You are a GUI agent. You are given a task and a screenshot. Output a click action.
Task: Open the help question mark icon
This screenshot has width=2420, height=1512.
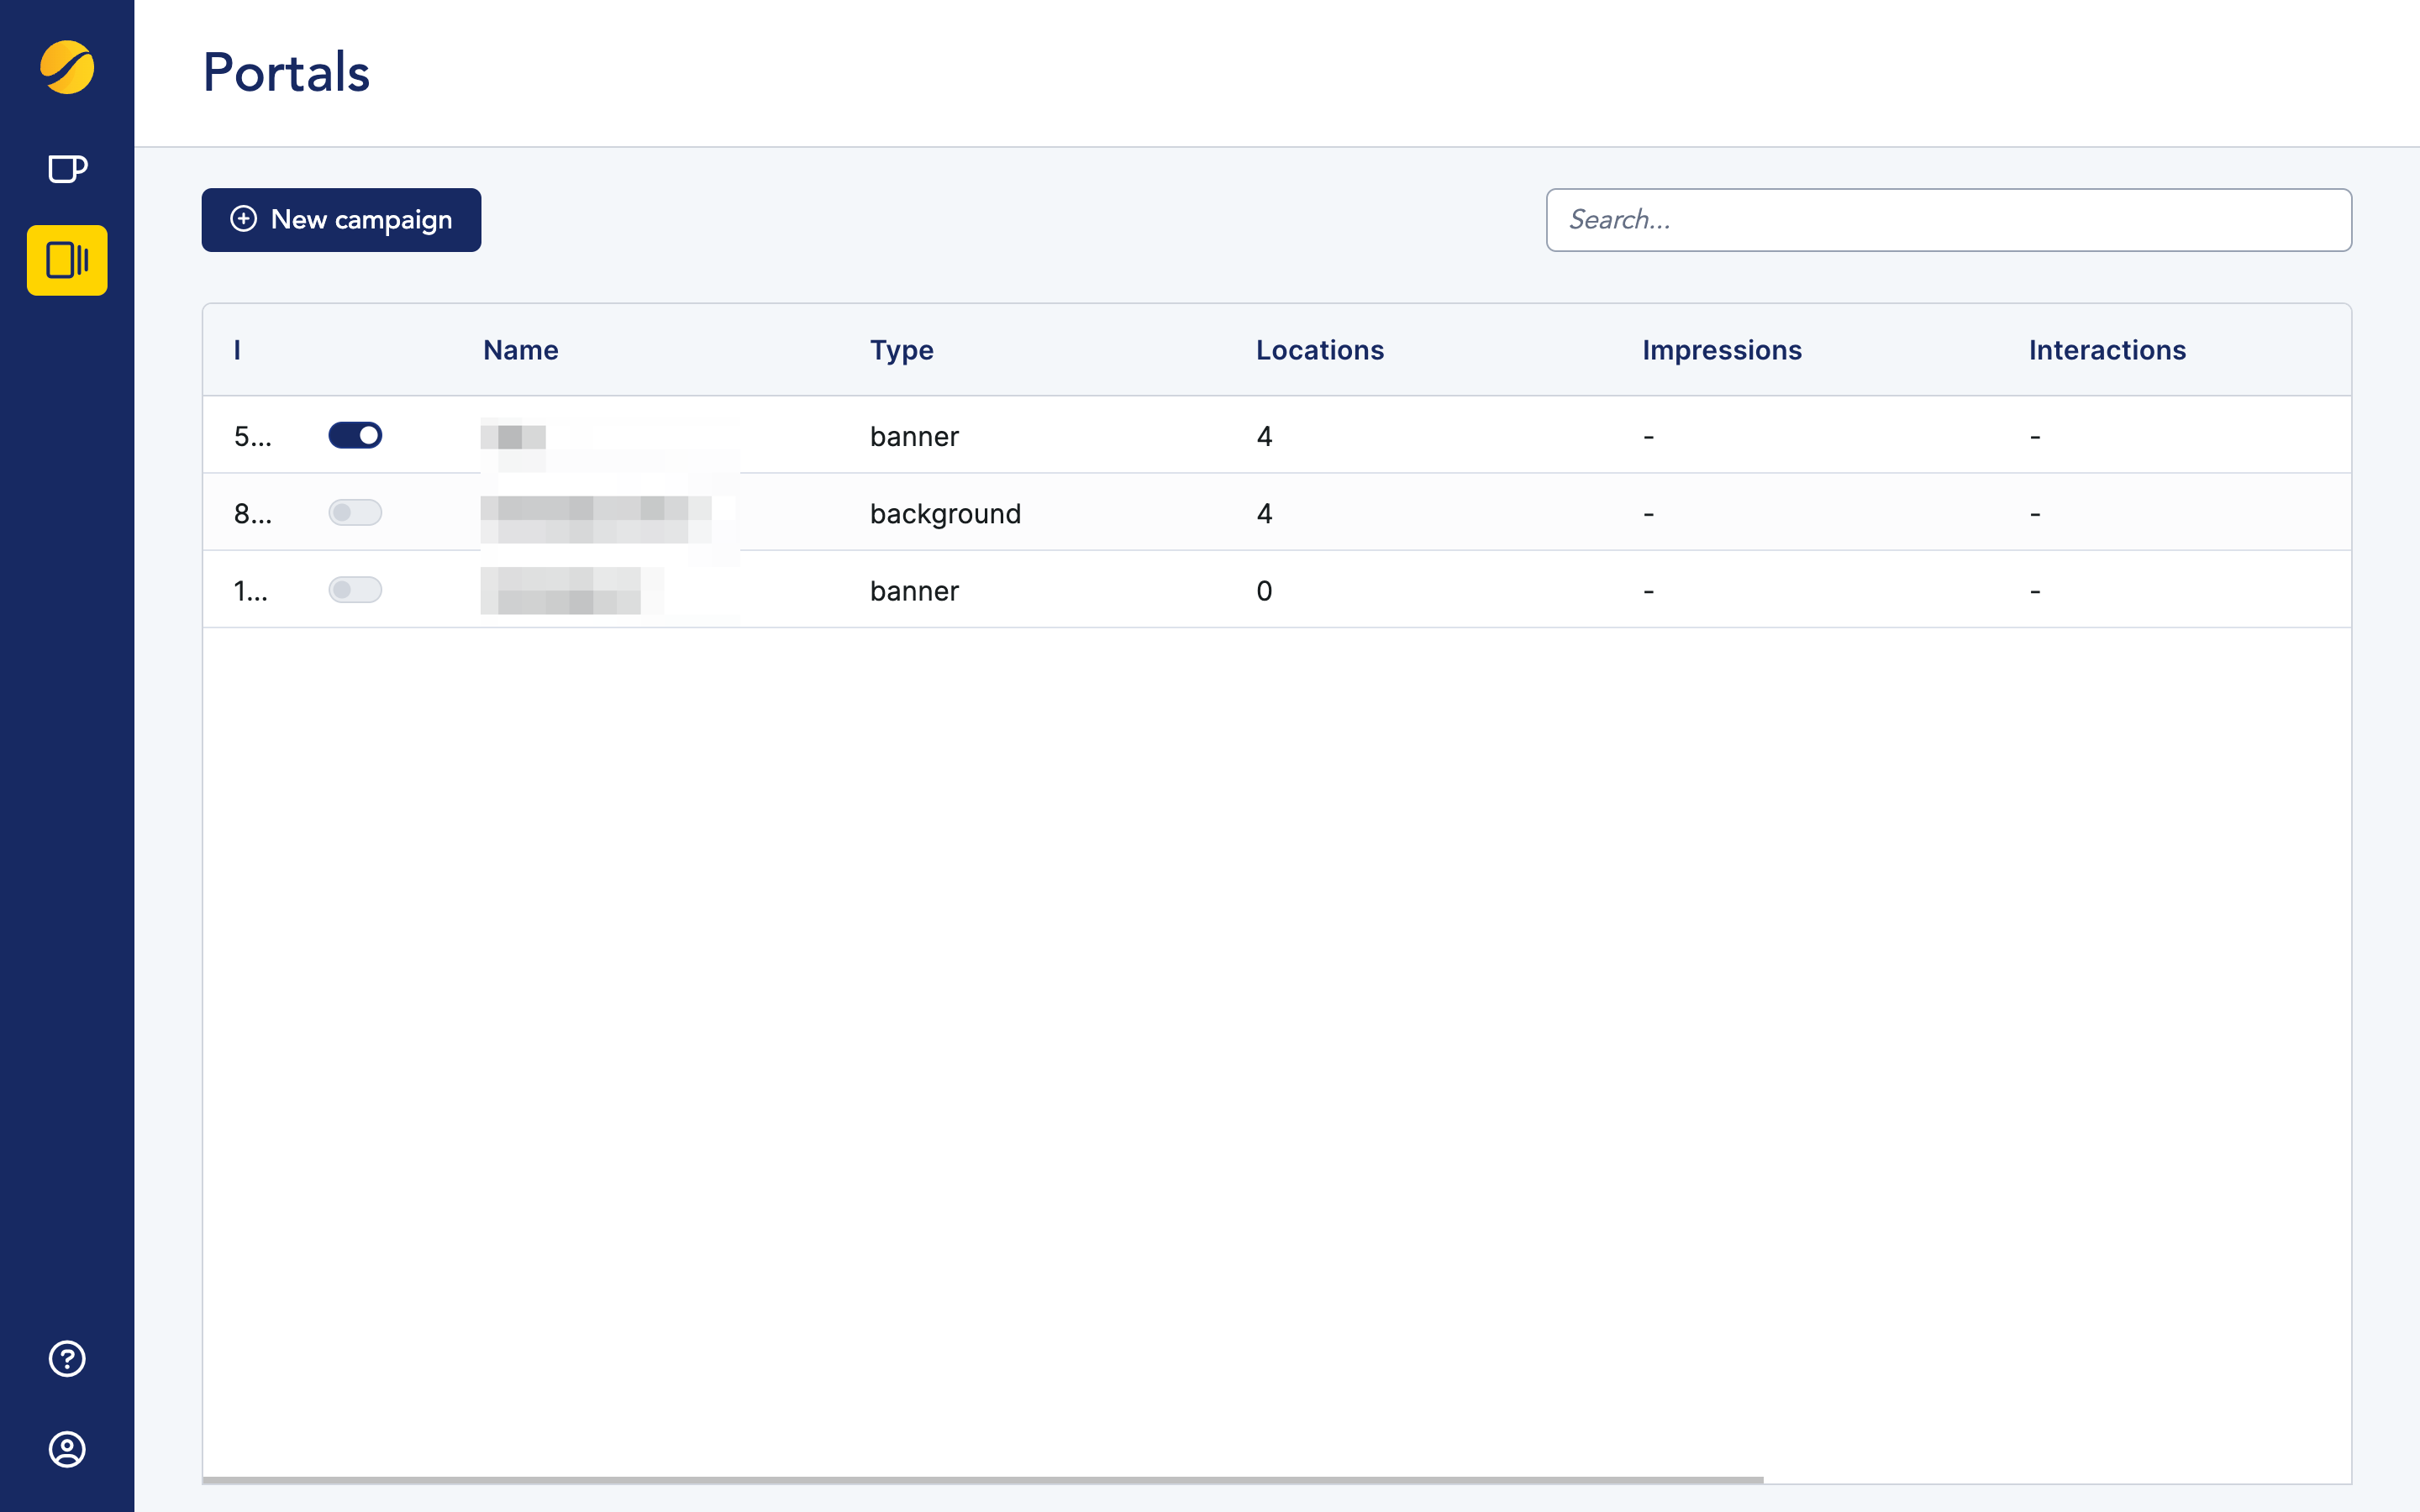click(x=67, y=1358)
